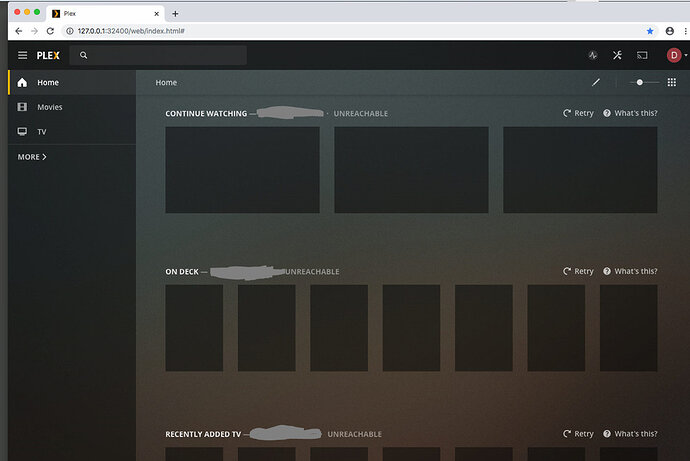Click the address bar URL

pos(131,31)
